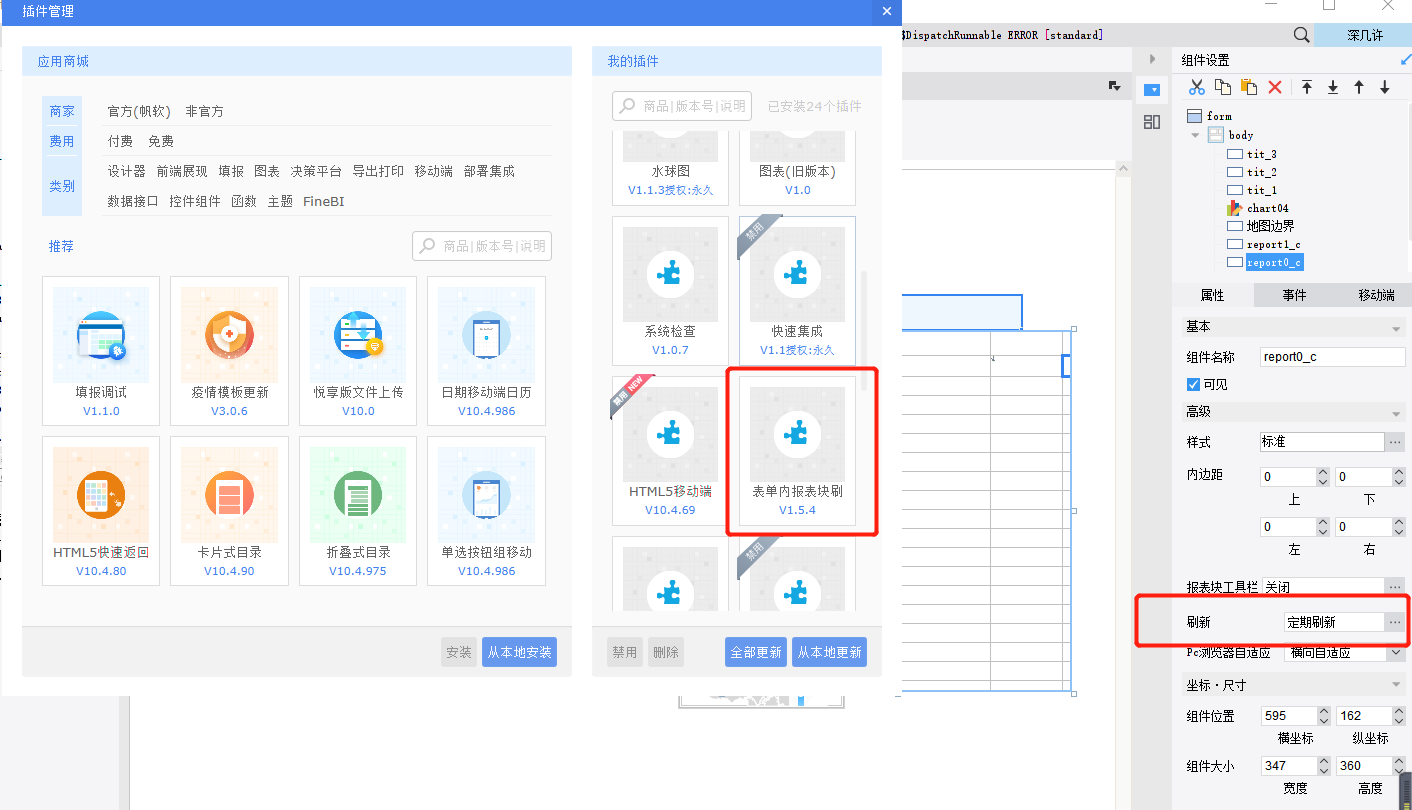1412x810 pixels.
Task: Toggle the 可见 visible checkbox
Action: [x=1193, y=384]
